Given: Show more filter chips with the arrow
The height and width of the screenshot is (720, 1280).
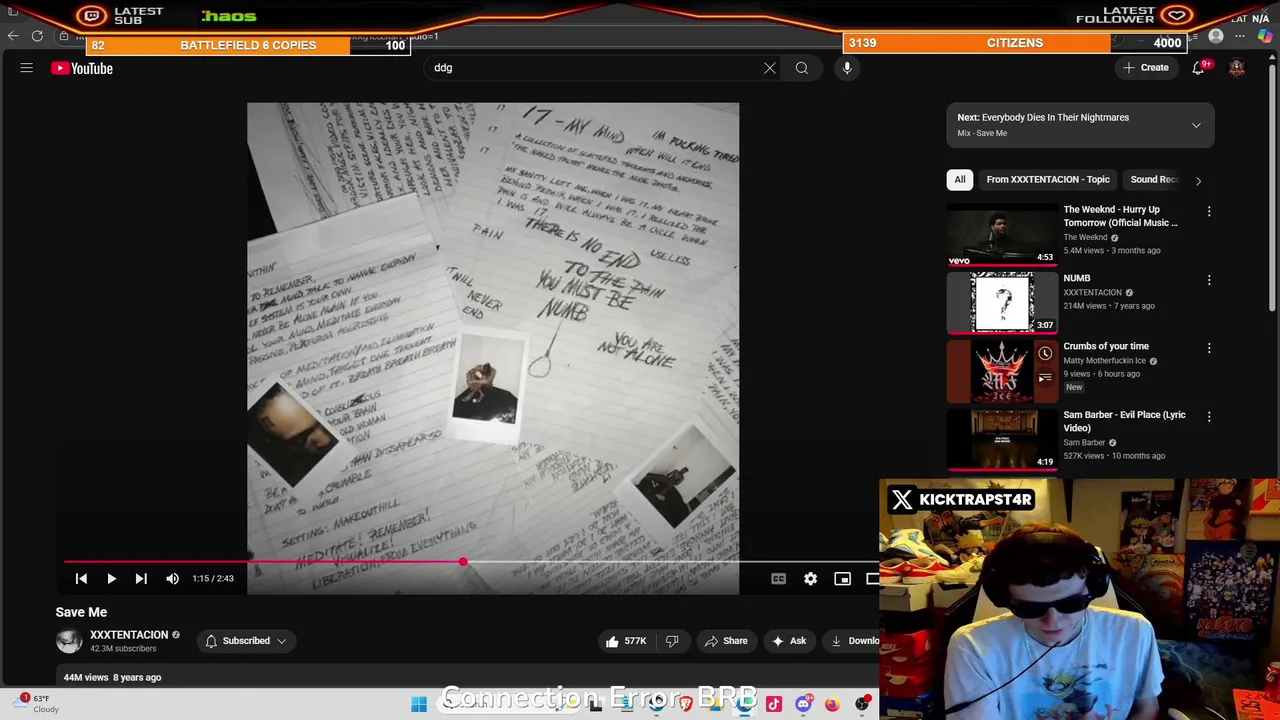Looking at the screenshot, I should click(x=1198, y=180).
